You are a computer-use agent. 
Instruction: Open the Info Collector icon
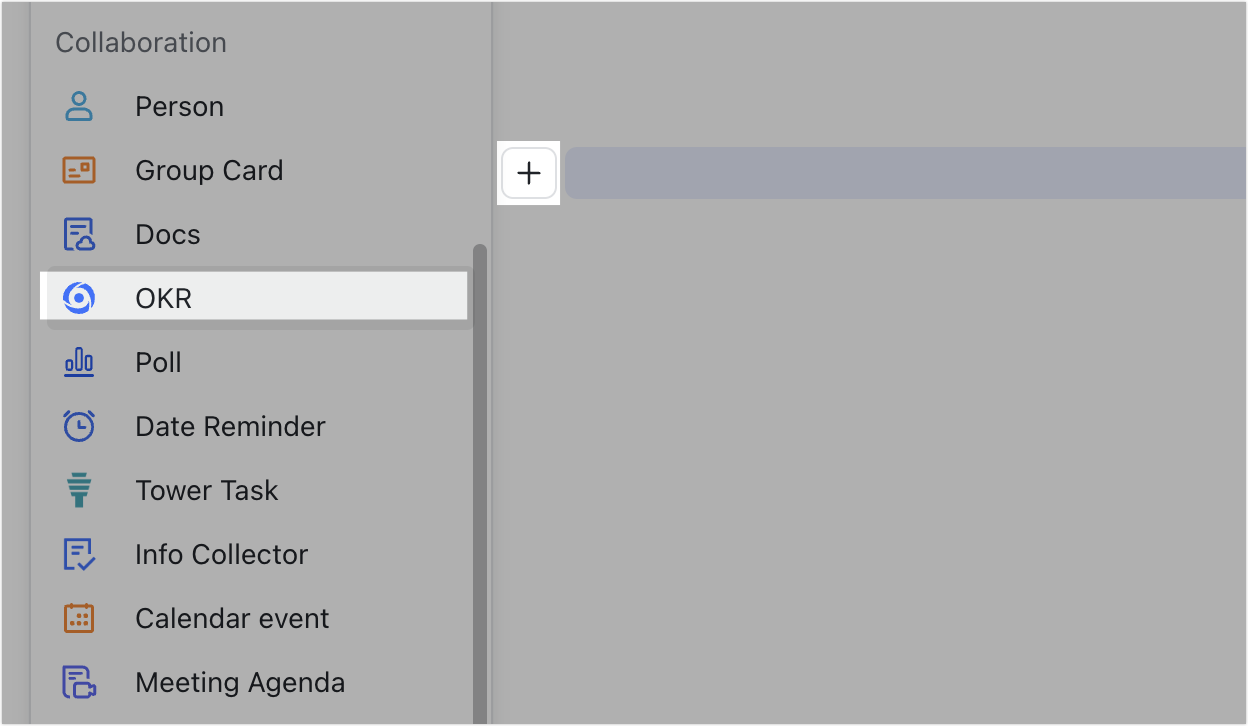[78, 554]
